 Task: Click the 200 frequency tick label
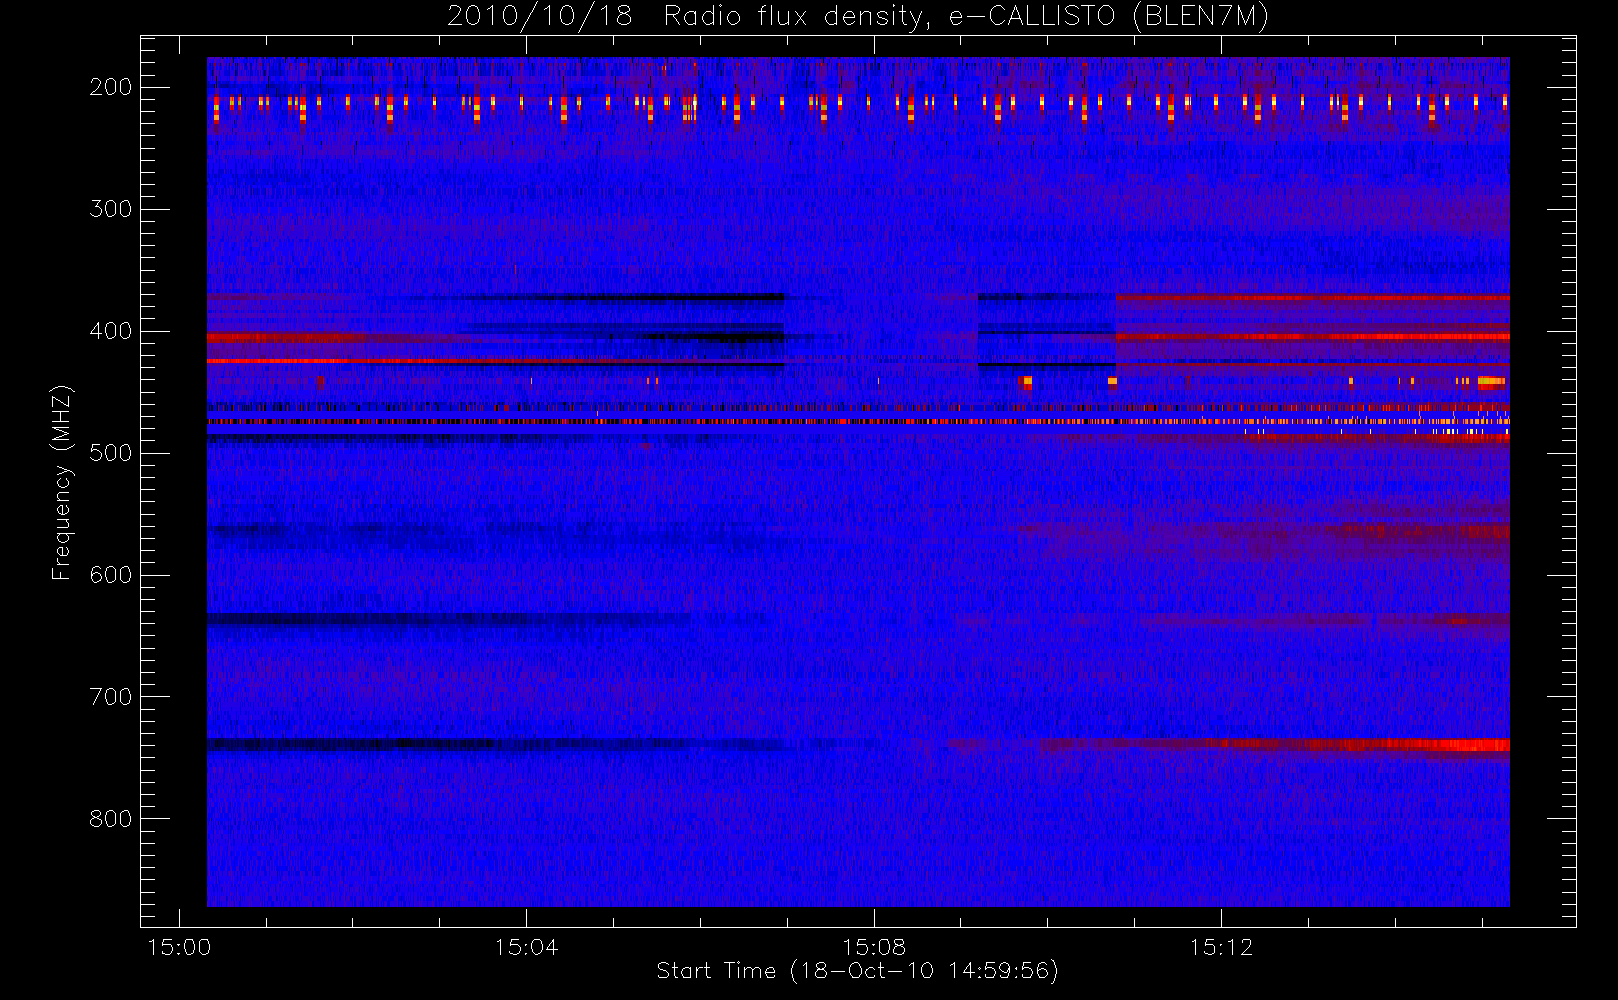(x=111, y=87)
